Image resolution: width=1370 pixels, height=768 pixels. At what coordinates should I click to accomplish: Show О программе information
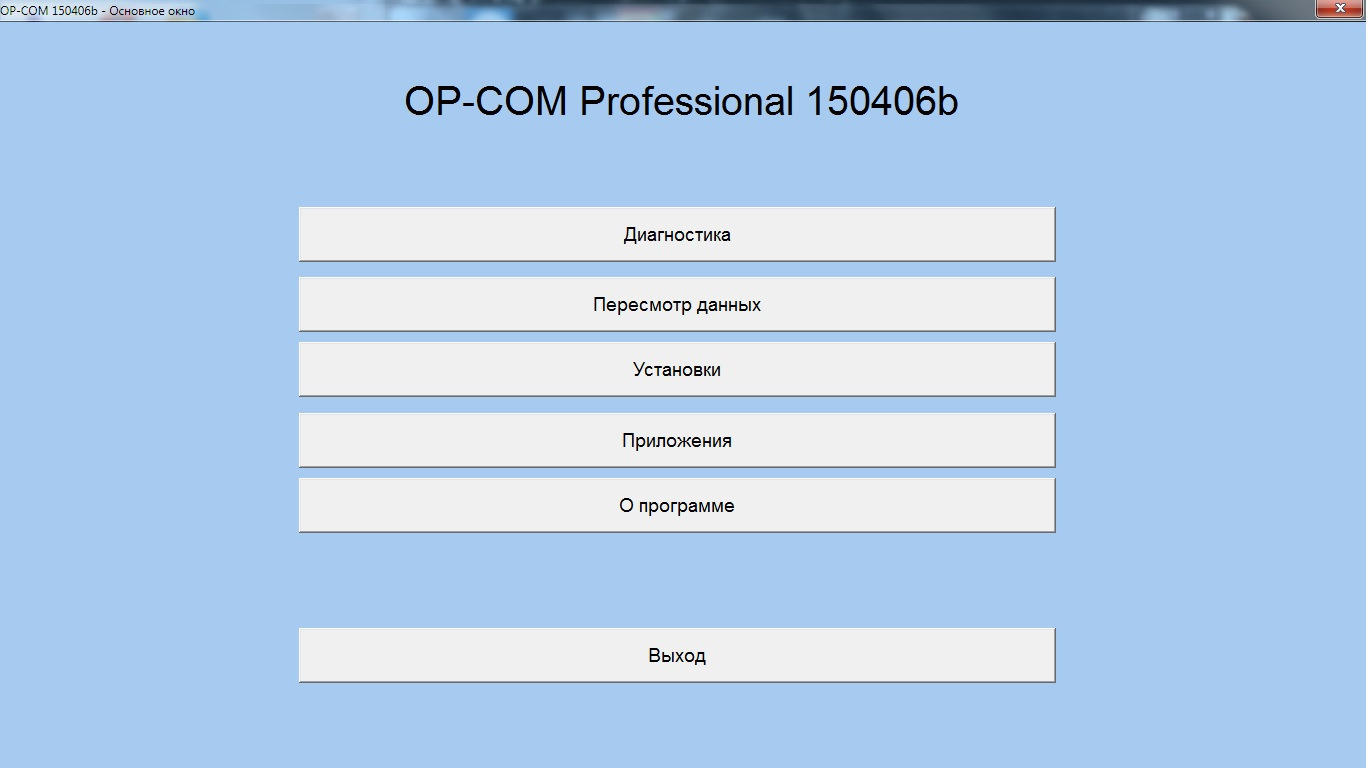click(677, 506)
